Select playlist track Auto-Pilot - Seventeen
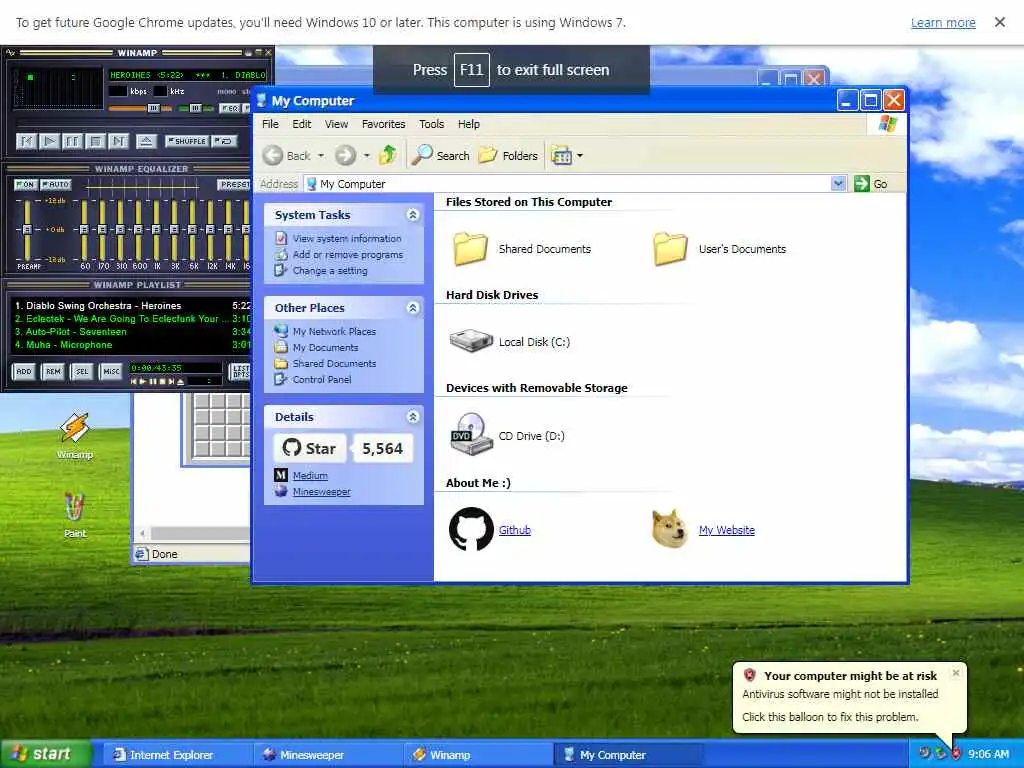 click(133, 332)
